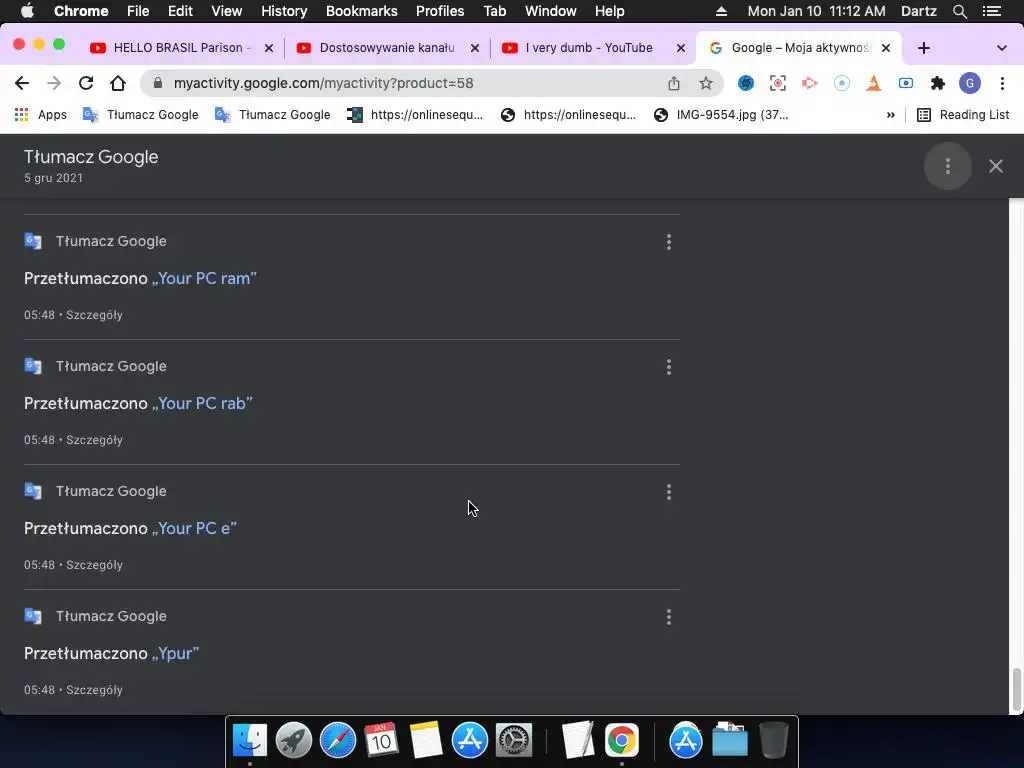Open Spotlight search in menu bar

coord(959,11)
